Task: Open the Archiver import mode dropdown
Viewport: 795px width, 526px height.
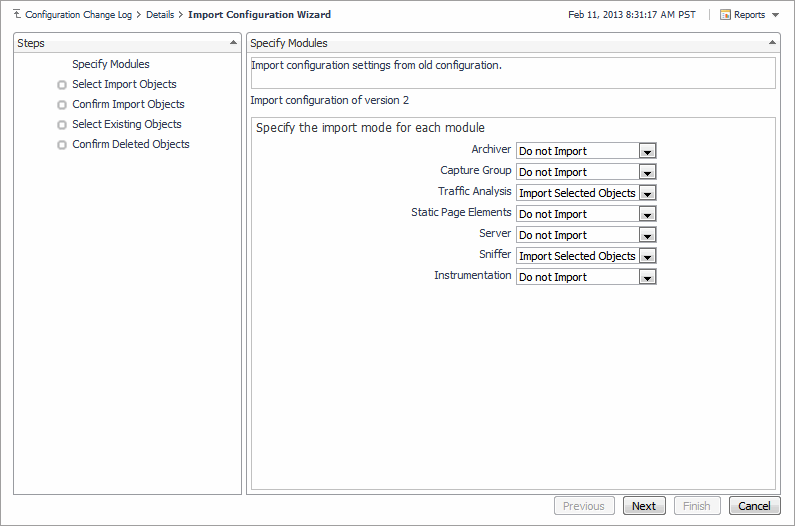Action: [x=647, y=151]
